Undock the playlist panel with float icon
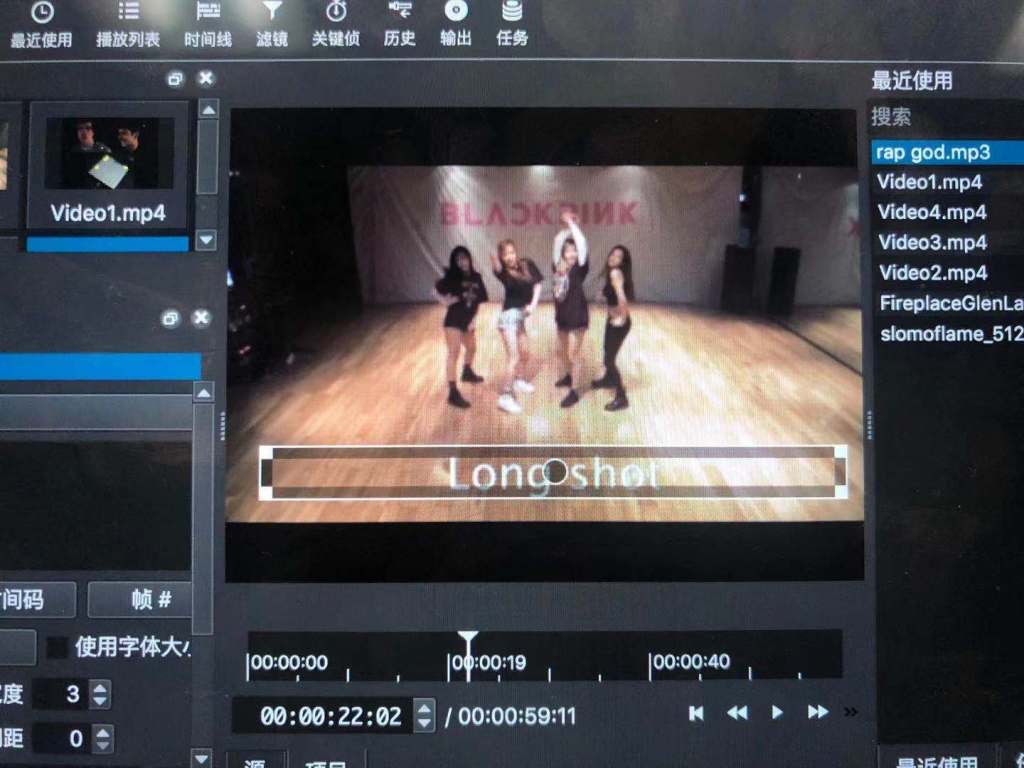Viewport: 1024px width, 768px height. pyautogui.click(x=175, y=78)
